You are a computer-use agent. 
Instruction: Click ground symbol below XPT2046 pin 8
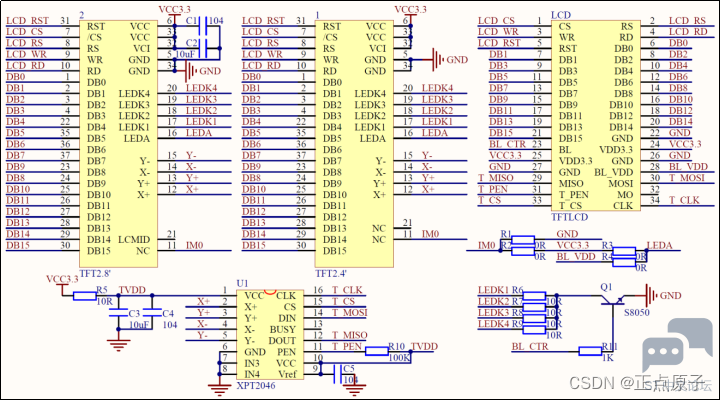[219, 390]
